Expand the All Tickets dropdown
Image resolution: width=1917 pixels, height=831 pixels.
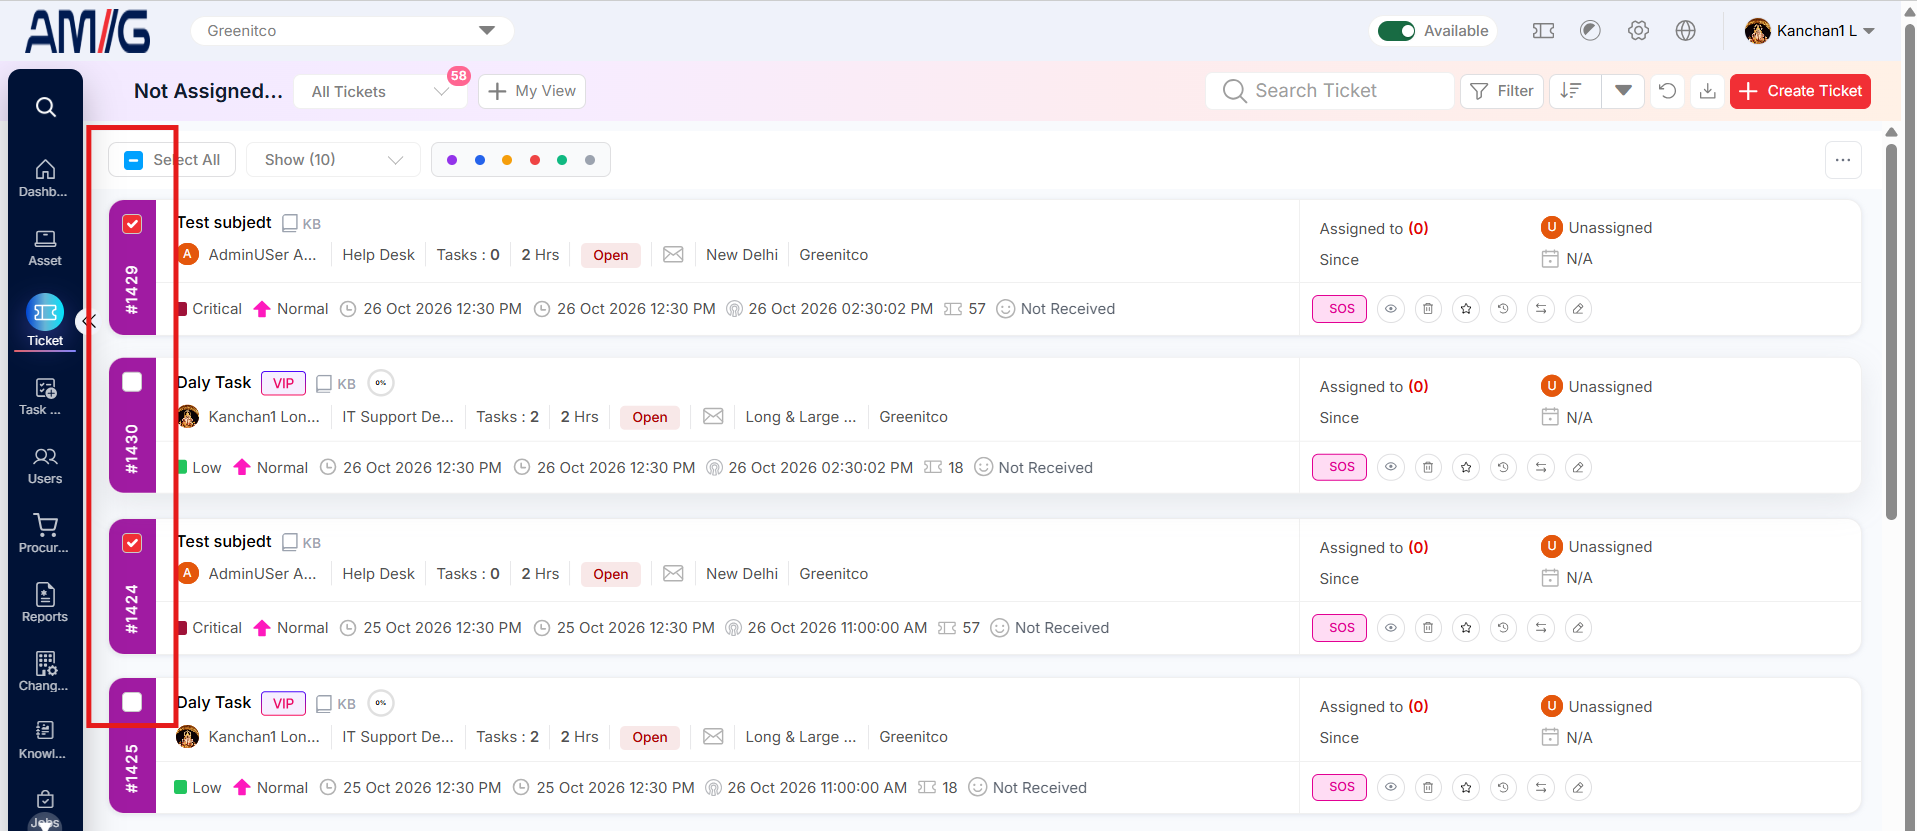click(x=380, y=92)
